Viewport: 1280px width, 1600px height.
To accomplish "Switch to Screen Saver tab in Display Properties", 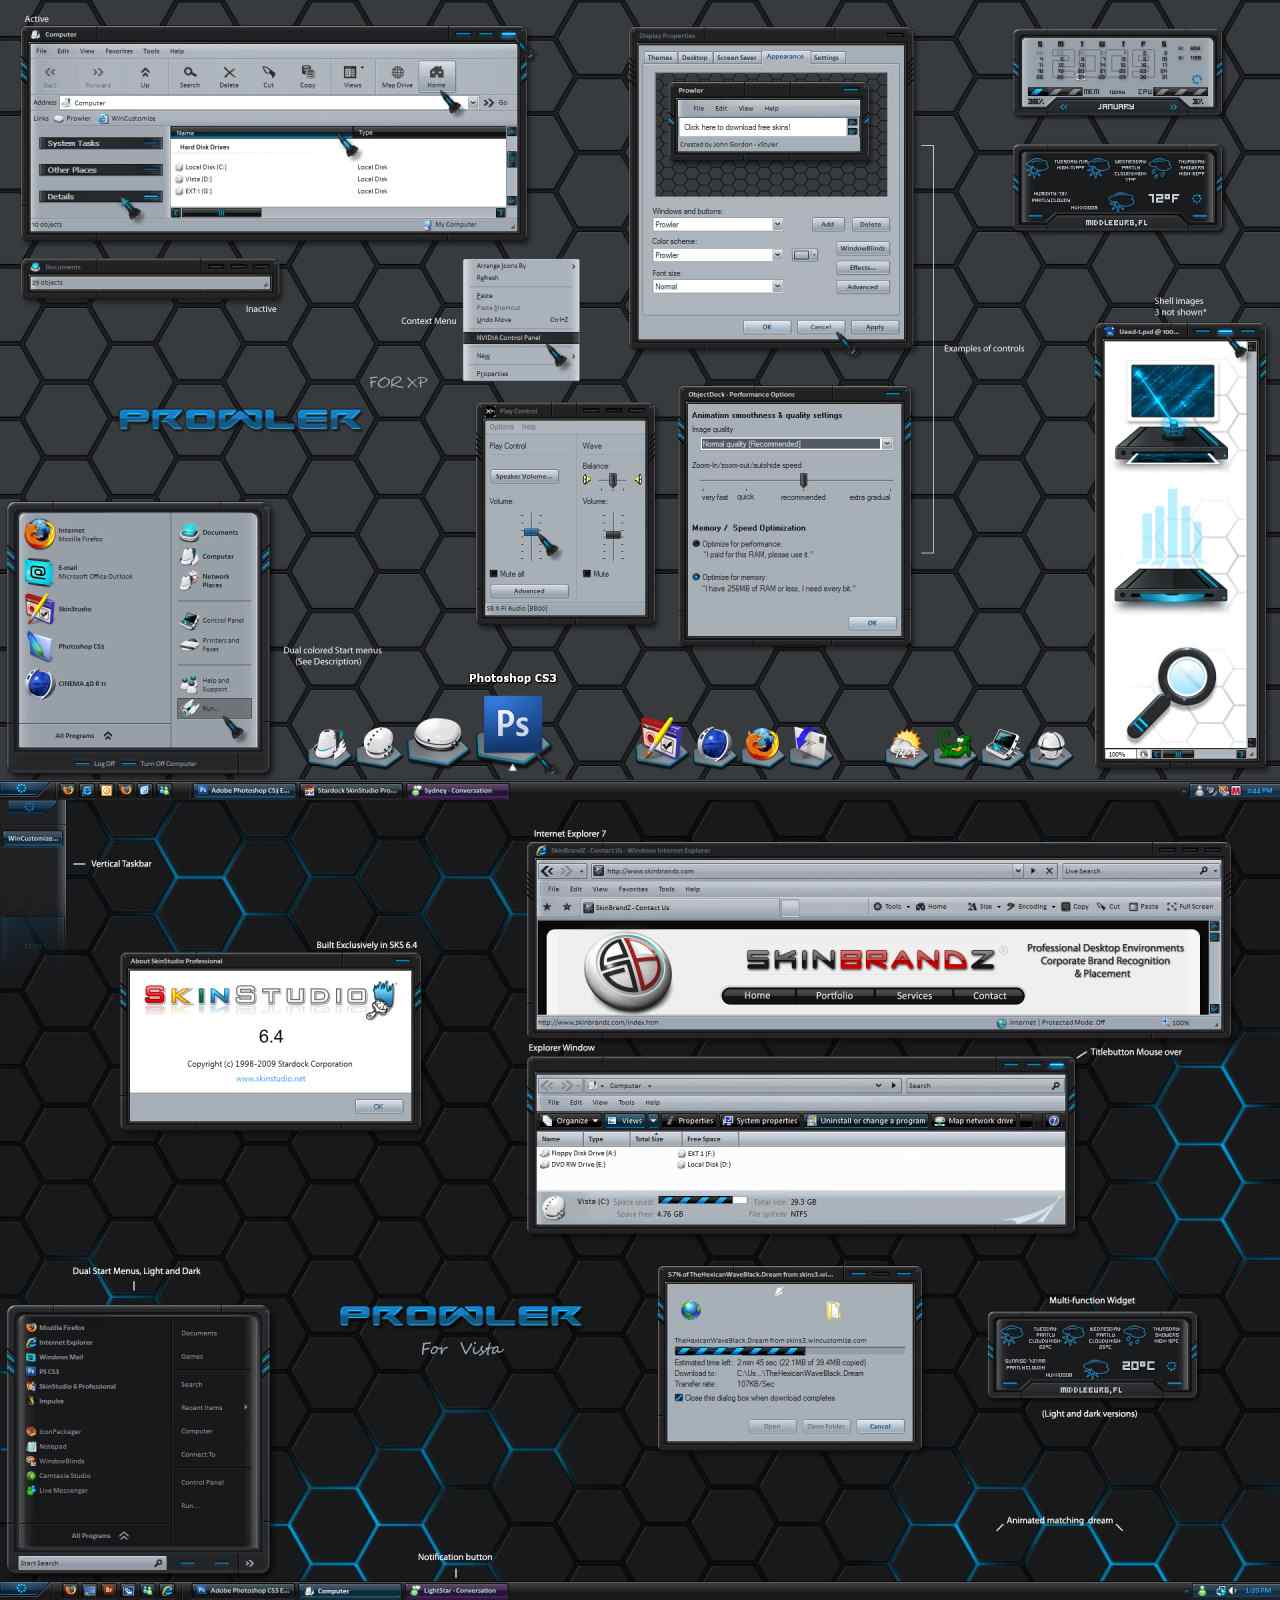I will [x=736, y=58].
